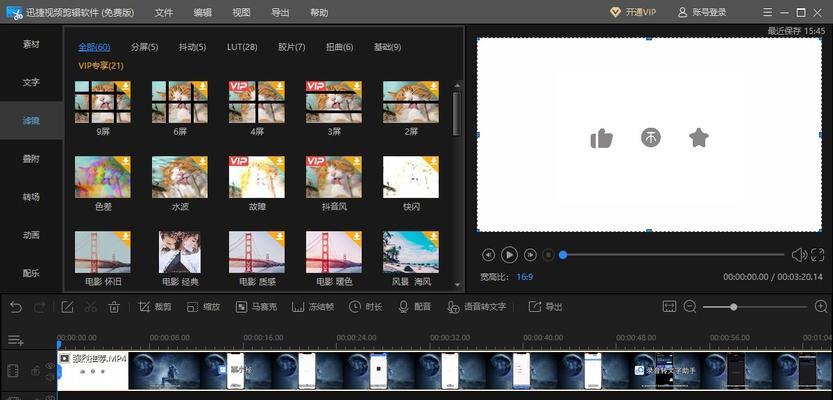
Task: Select the 全部(60) filter category
Action: (94, 47)
